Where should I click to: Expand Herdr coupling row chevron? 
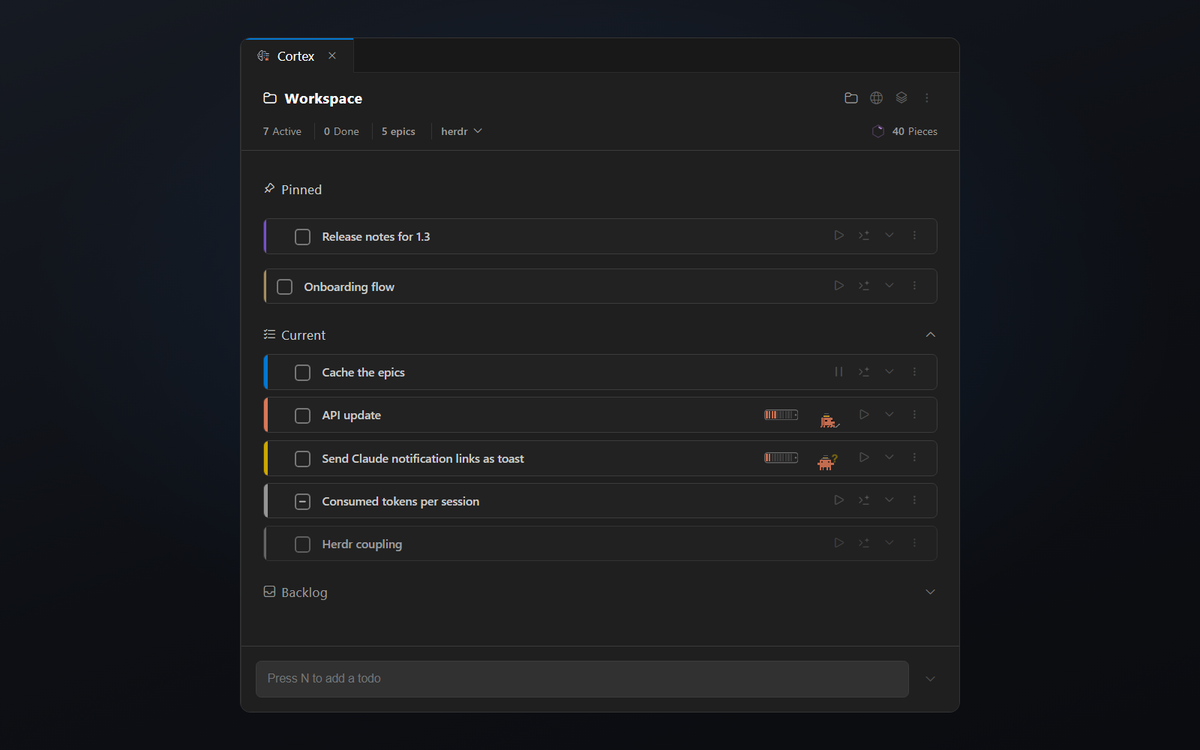pyautogui.click(x=889, y=543)
